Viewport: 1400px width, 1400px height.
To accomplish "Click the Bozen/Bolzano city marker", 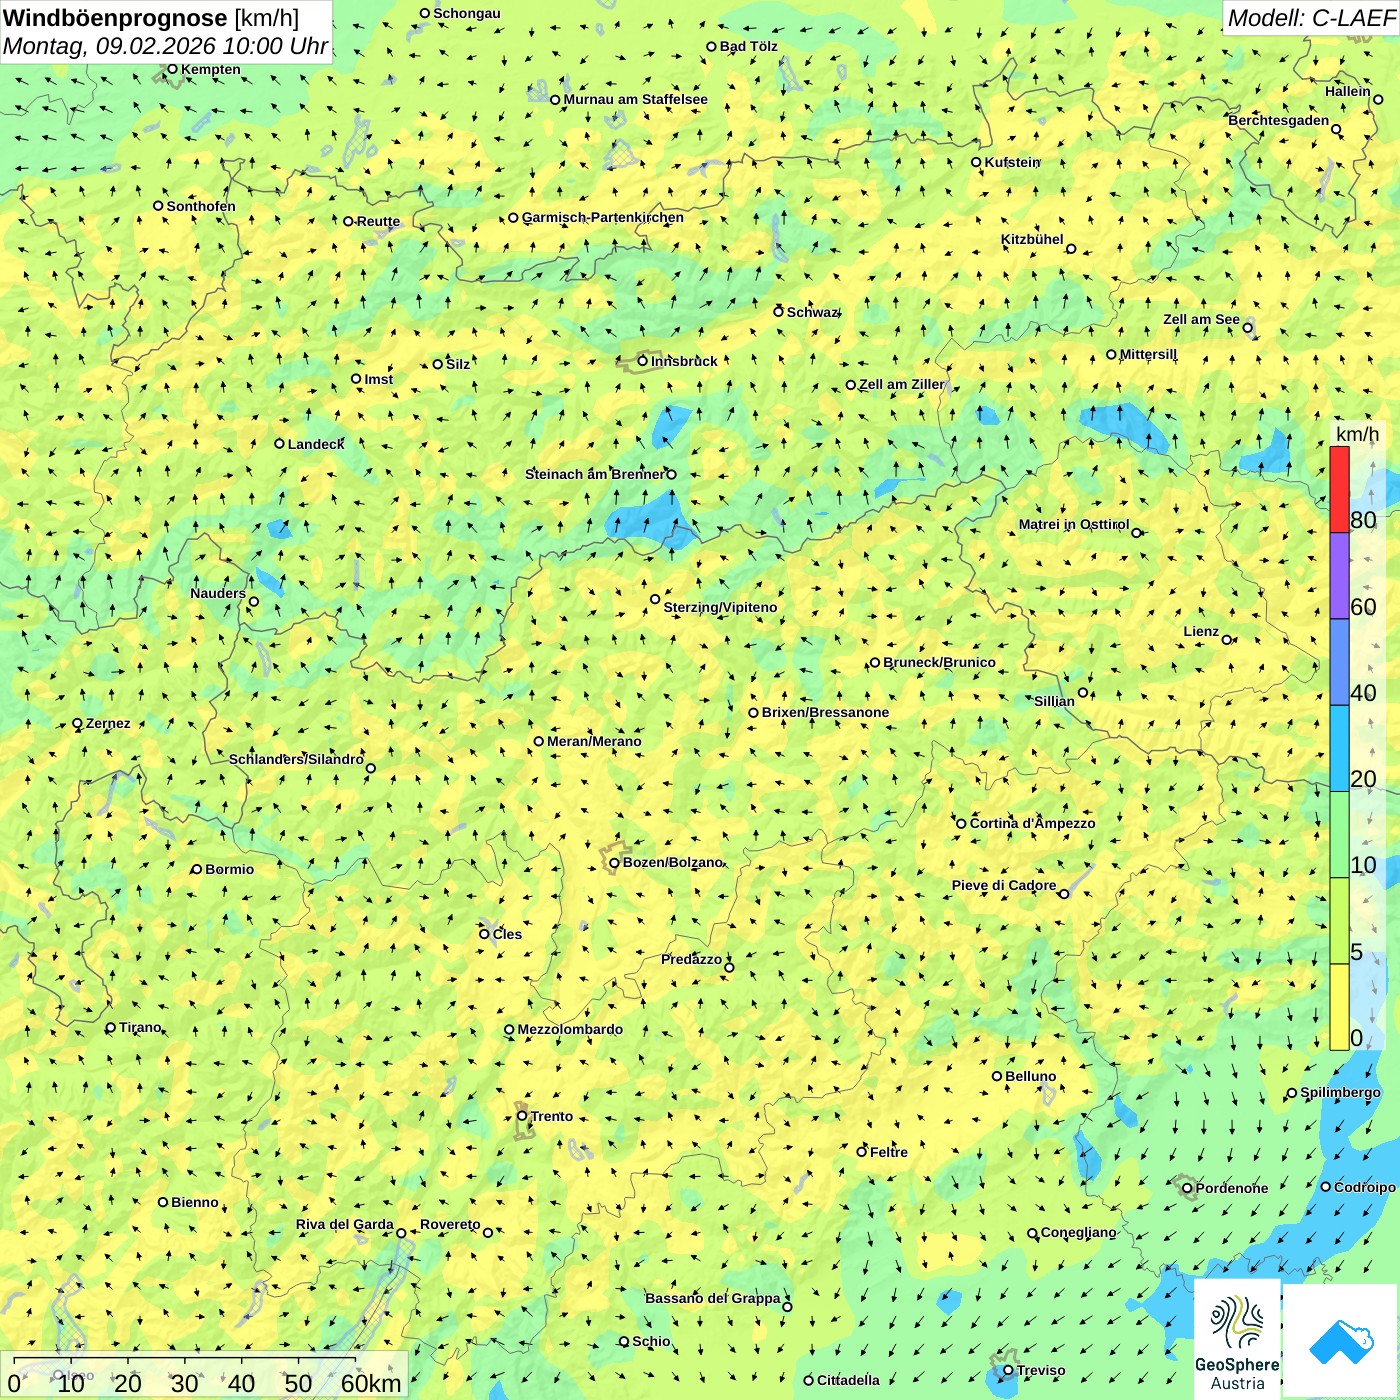I will 614,863.
